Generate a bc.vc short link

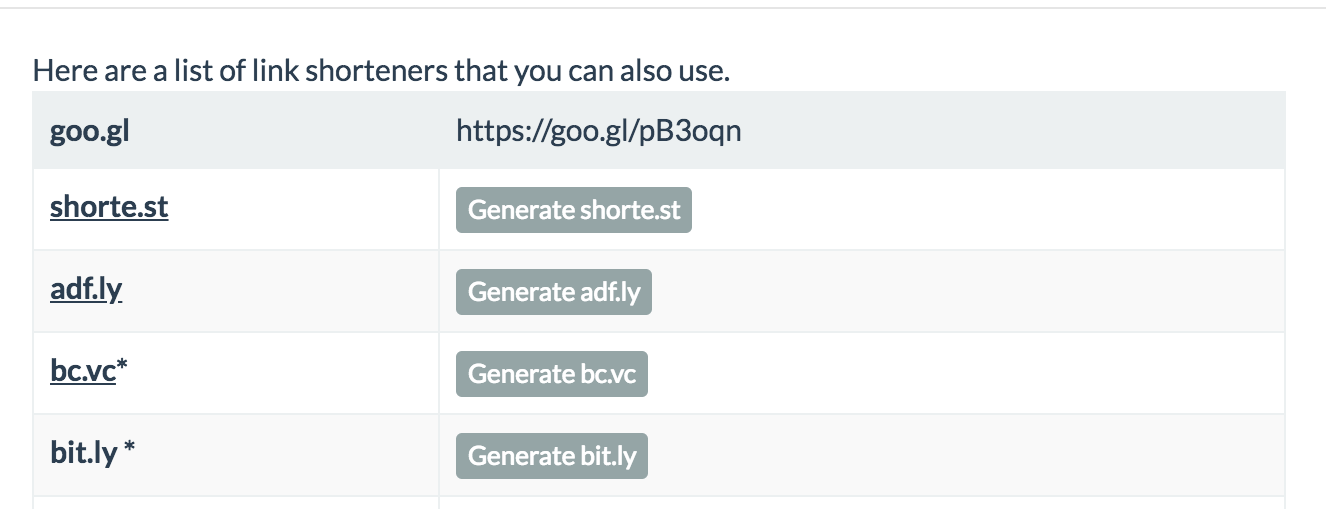tap(552, 374)
